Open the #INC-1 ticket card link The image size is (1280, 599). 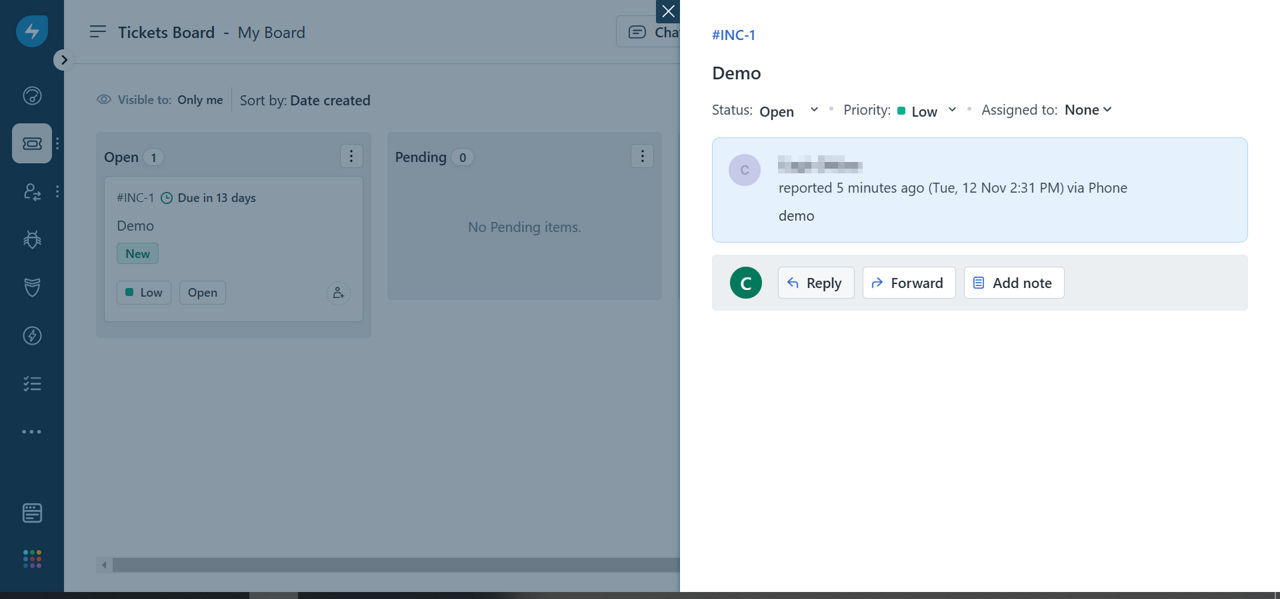pos(136,198)
